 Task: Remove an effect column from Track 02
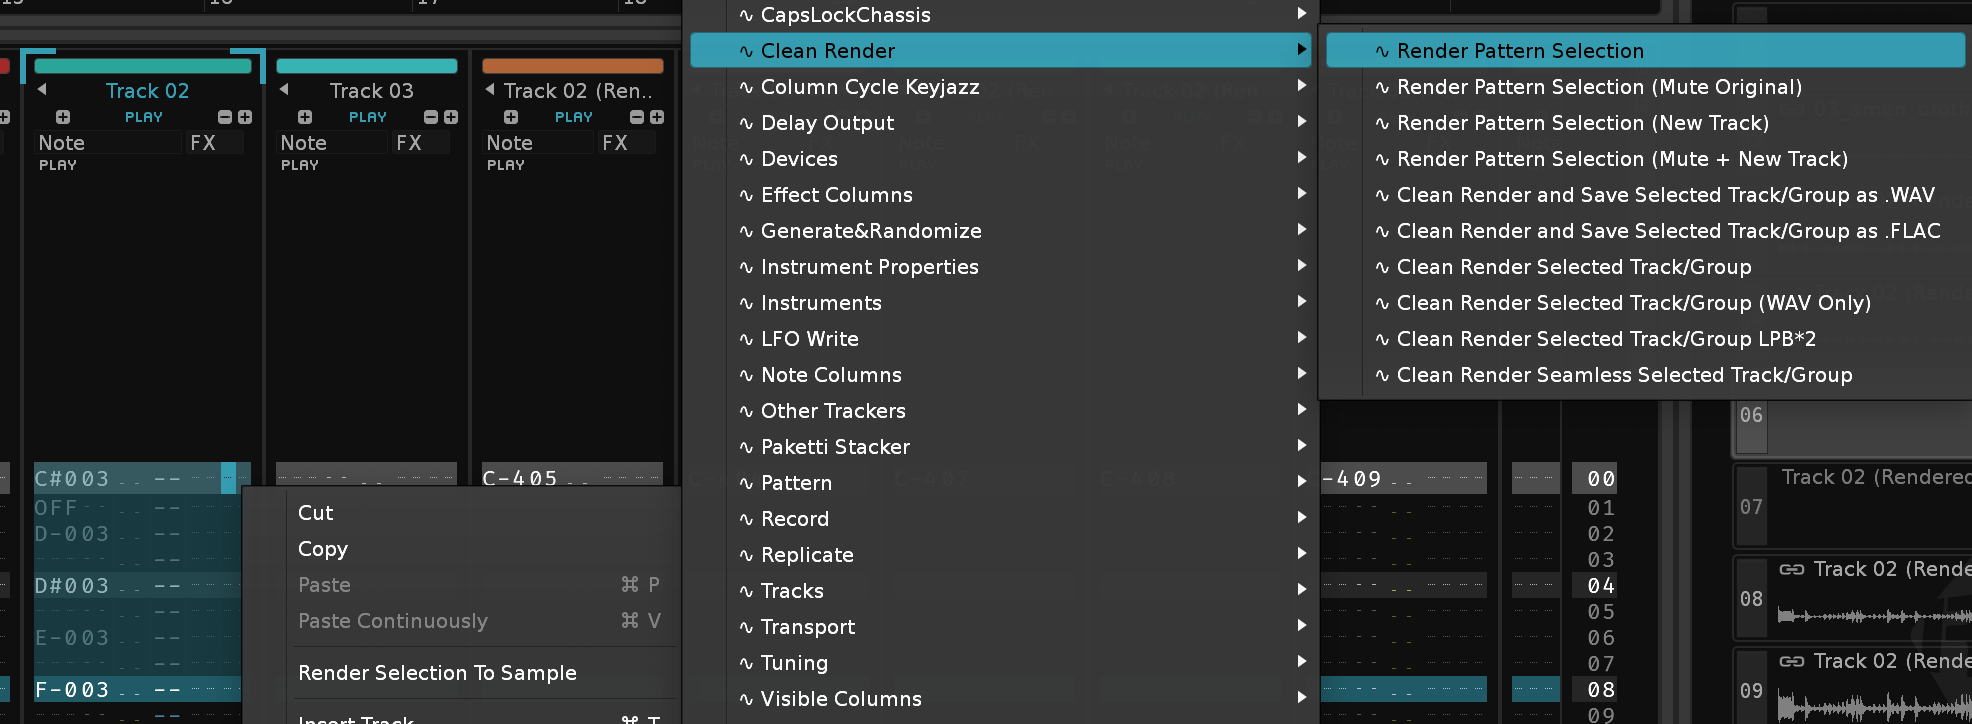(225, 117)
